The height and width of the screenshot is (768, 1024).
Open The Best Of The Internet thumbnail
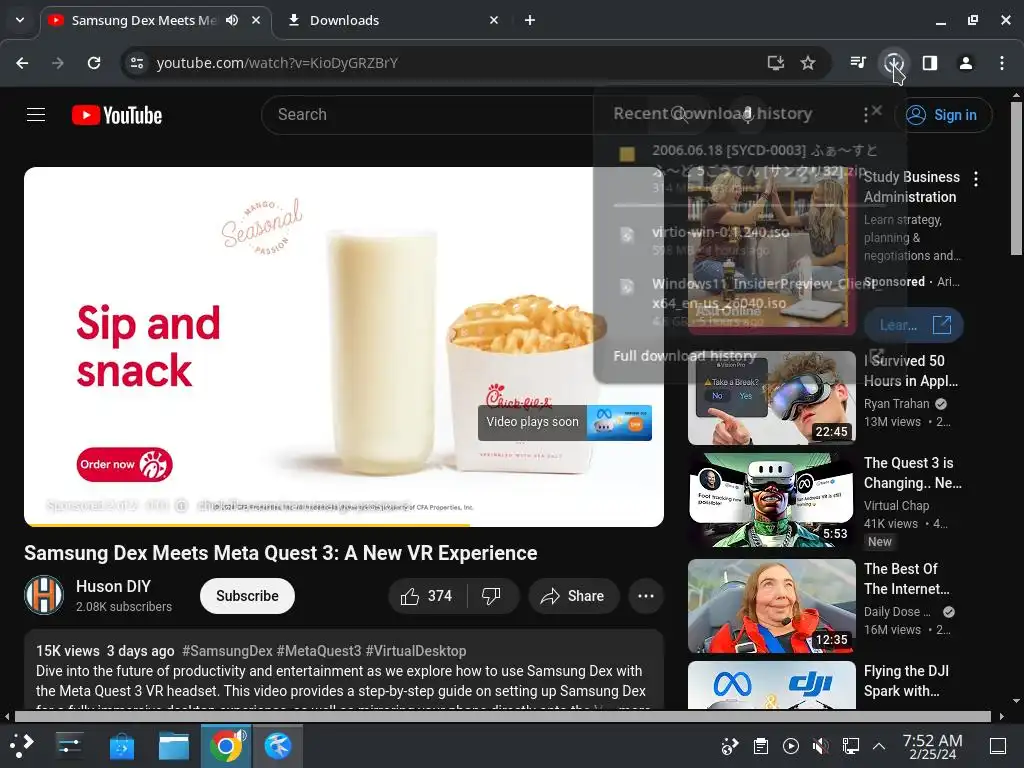tap(772, 605)
